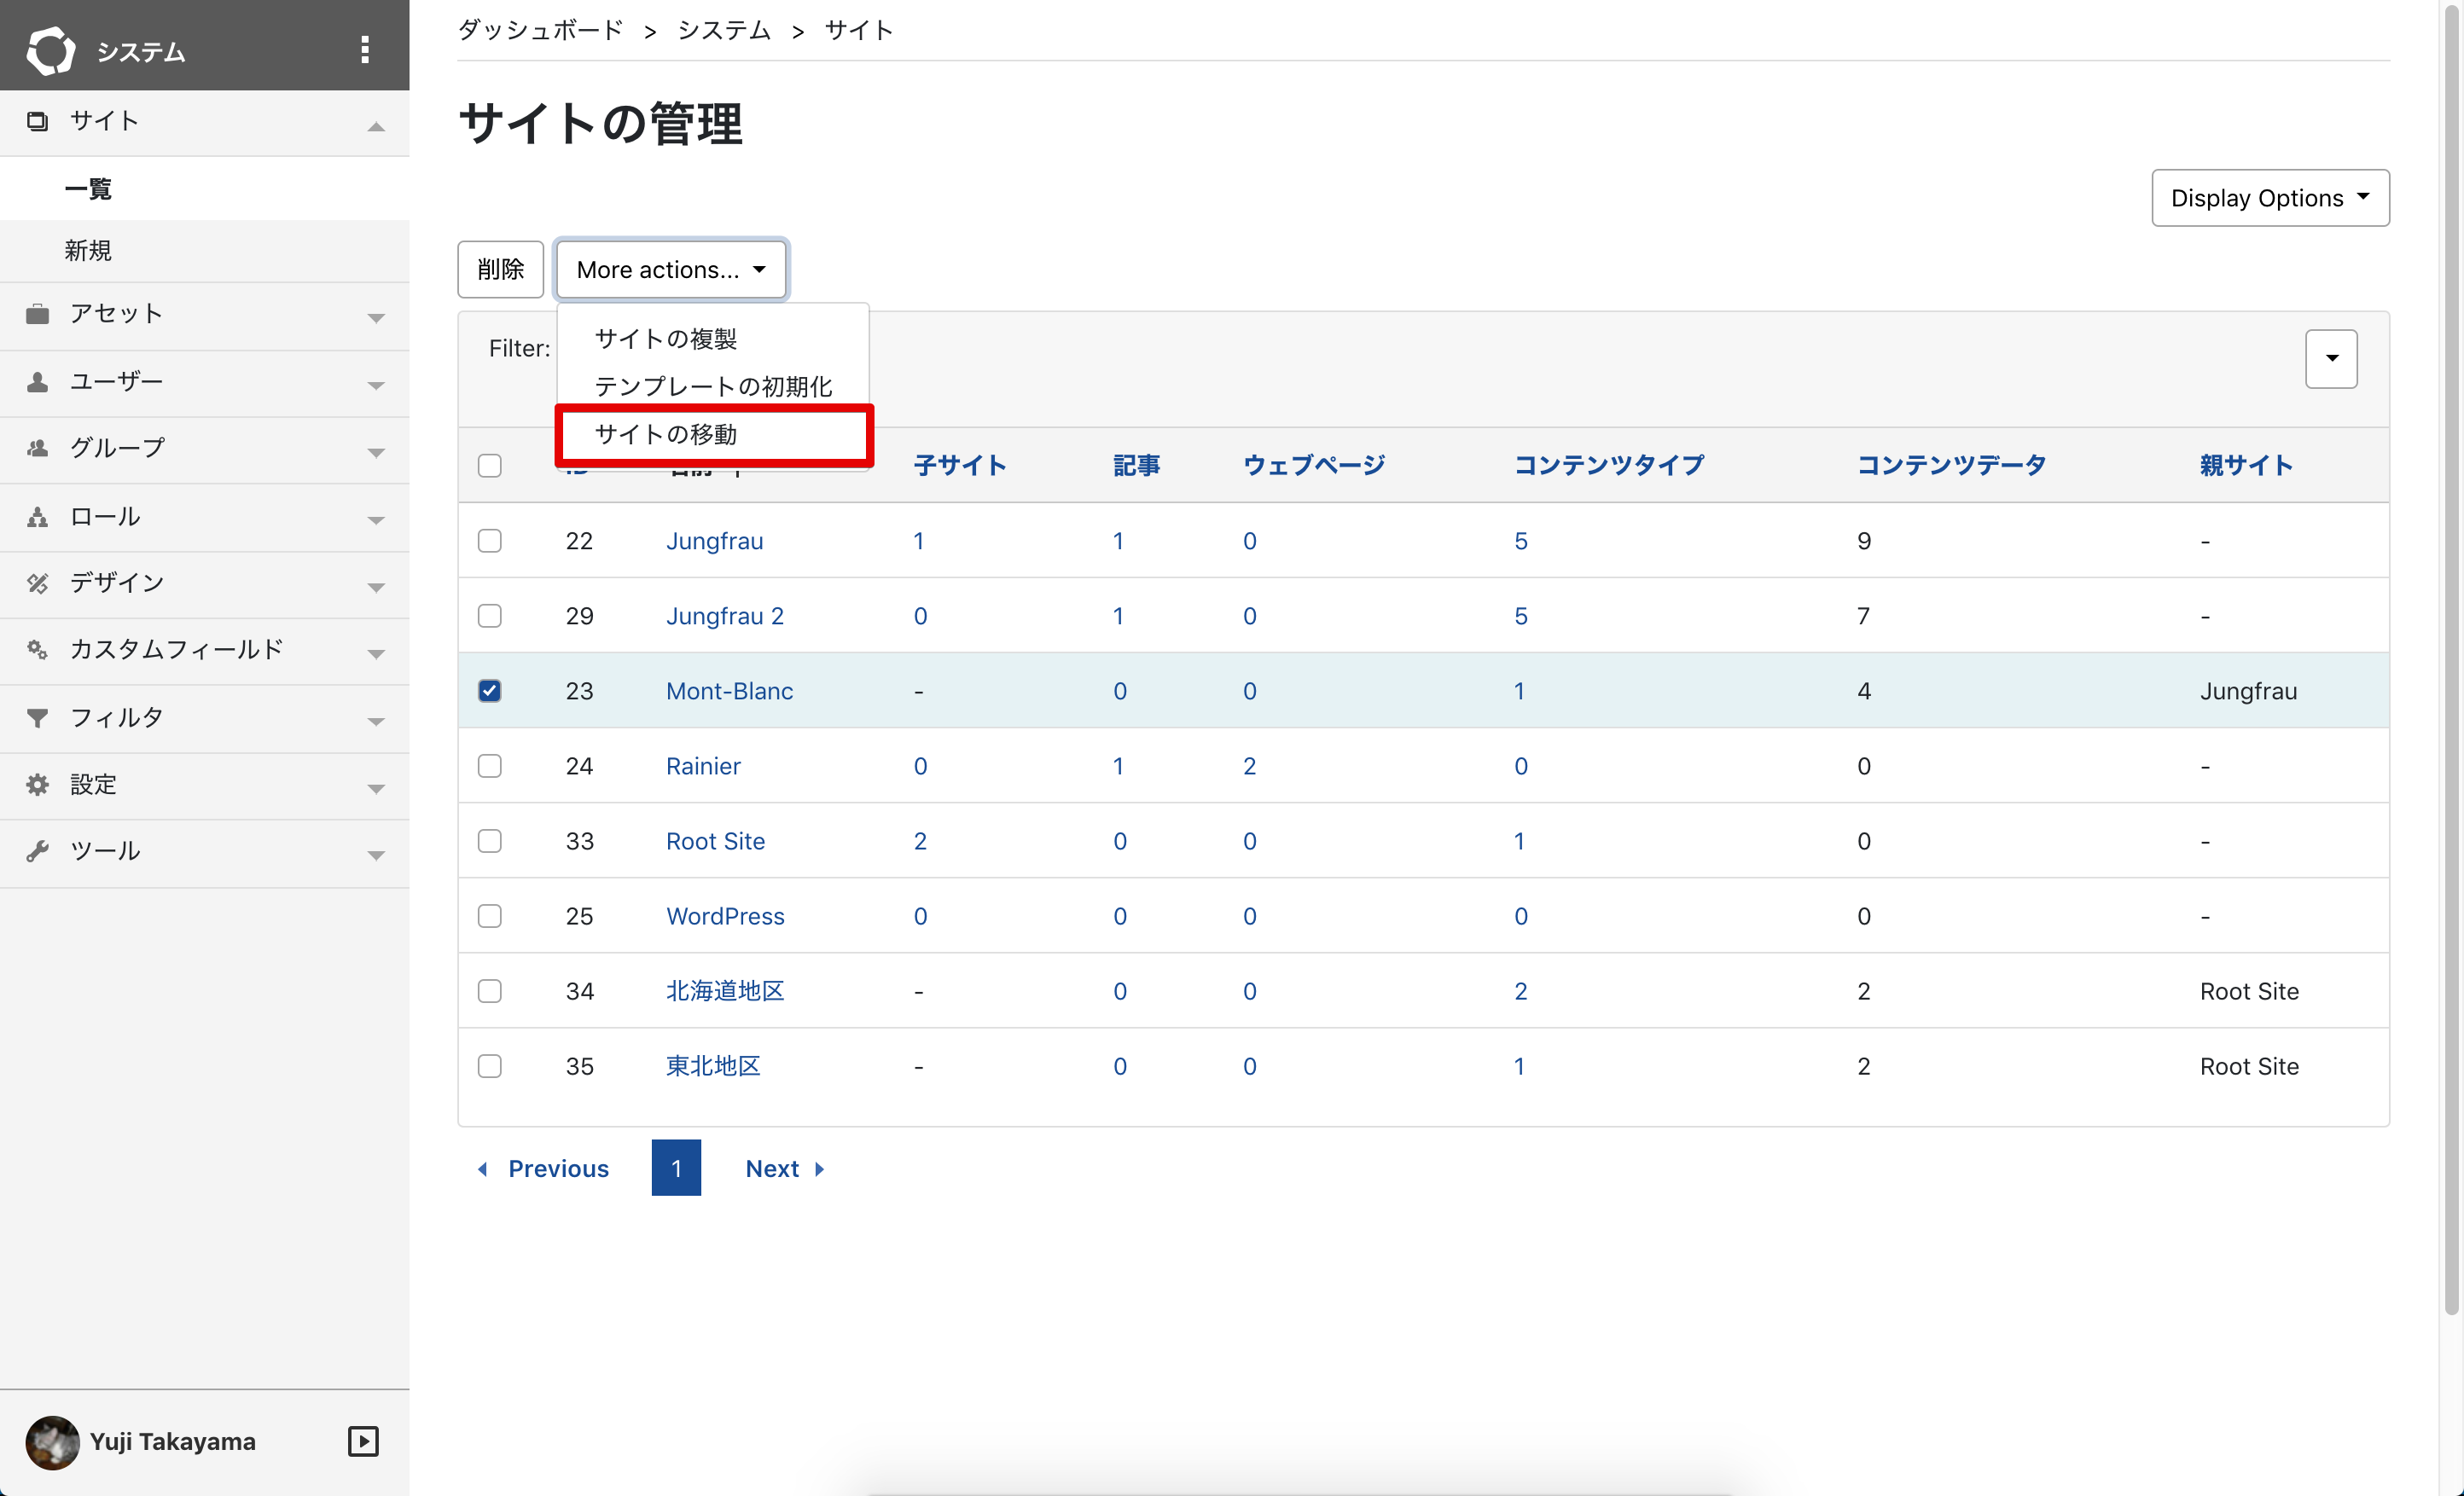Go to the Next page
Viewport: 2464px width, 1496px height.
[785, 1168]
